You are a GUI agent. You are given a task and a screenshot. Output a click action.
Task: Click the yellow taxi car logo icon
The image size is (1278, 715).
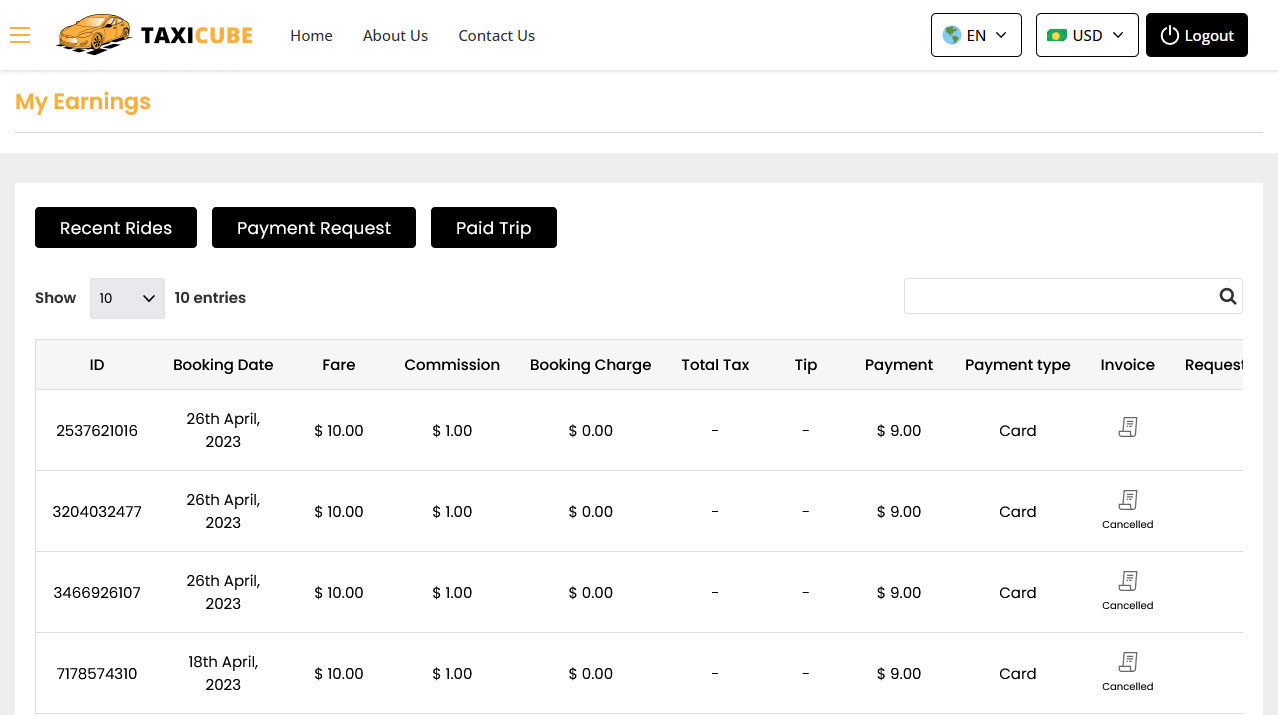[x=94, y=33]
